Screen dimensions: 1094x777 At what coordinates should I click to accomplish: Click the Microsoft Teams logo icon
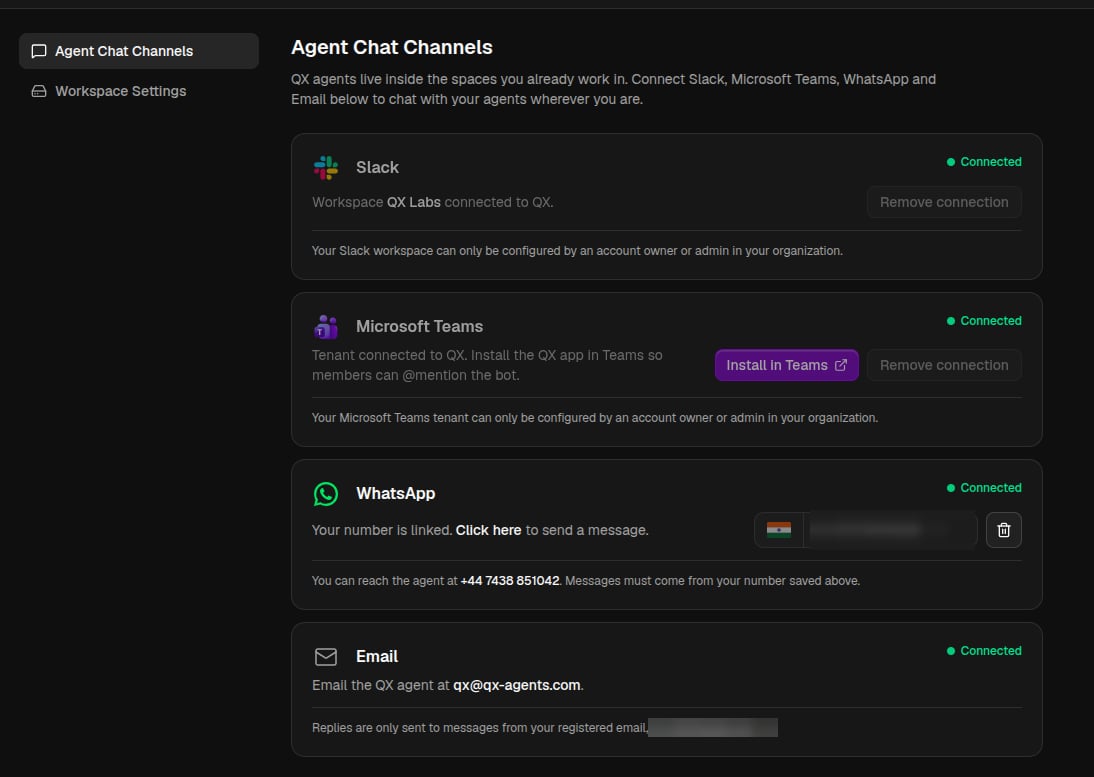(326, 326)
